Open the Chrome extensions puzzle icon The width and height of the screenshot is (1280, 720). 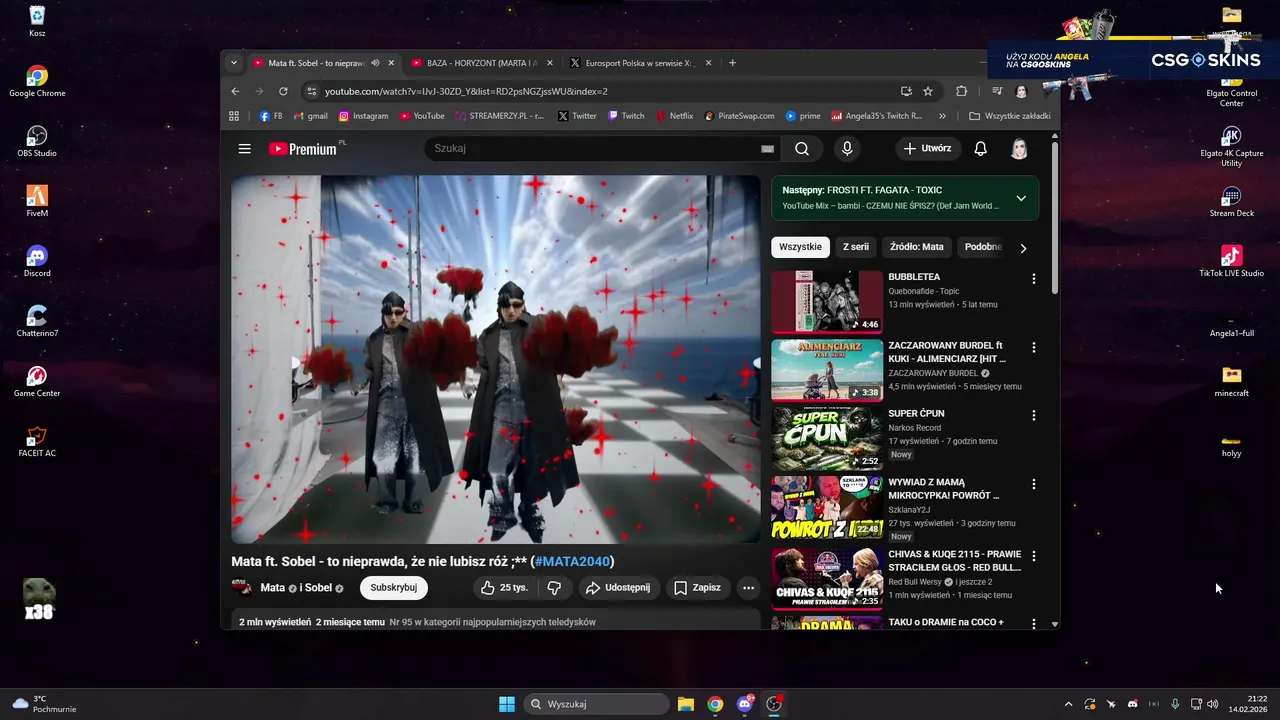(x=962, y=91)
